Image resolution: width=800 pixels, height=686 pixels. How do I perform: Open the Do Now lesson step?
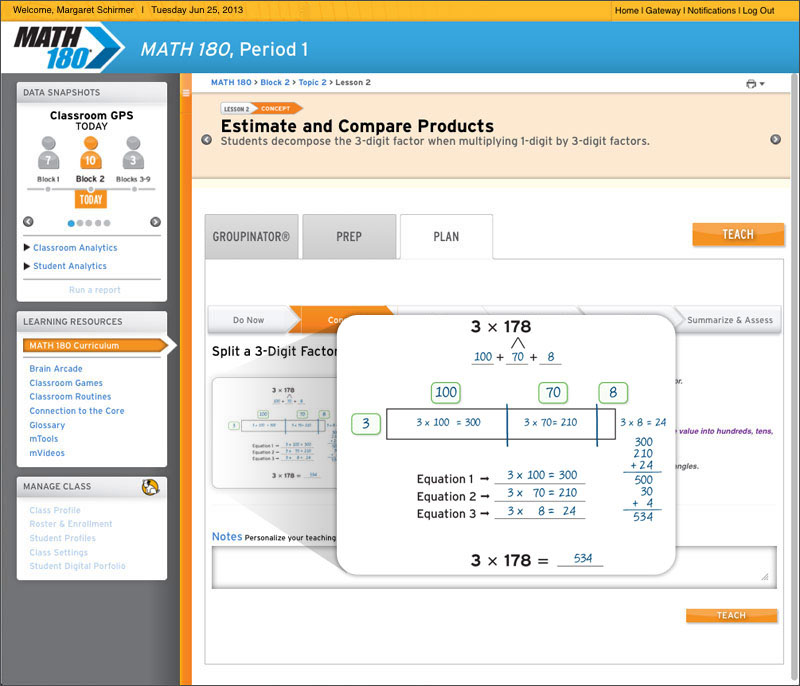click(x=251, y=320)
